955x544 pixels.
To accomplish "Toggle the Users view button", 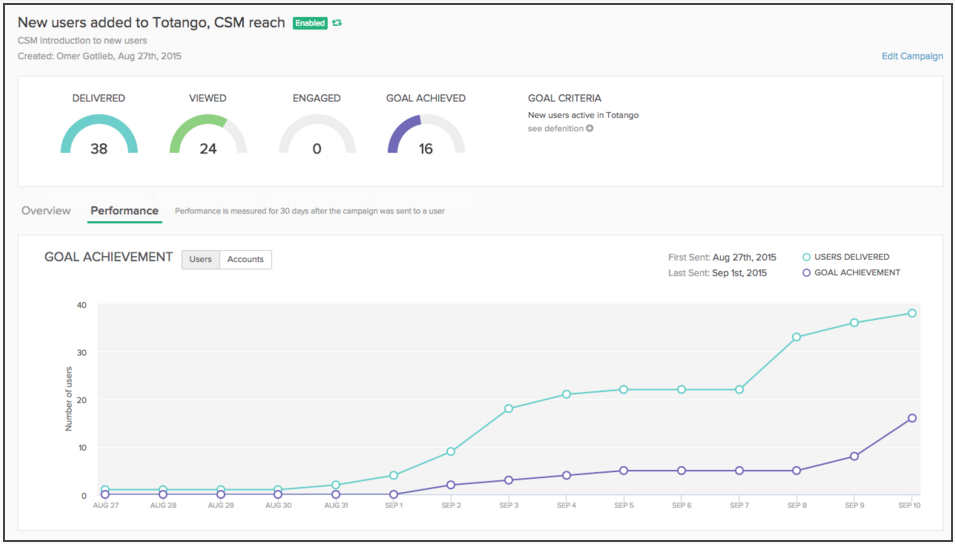I will 200,259.
